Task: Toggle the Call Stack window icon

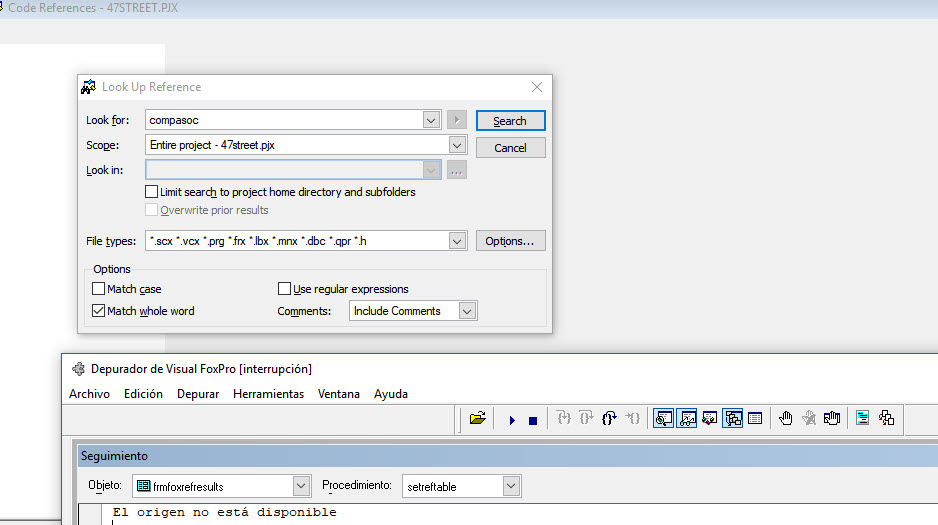Action: tap(733, 419)
